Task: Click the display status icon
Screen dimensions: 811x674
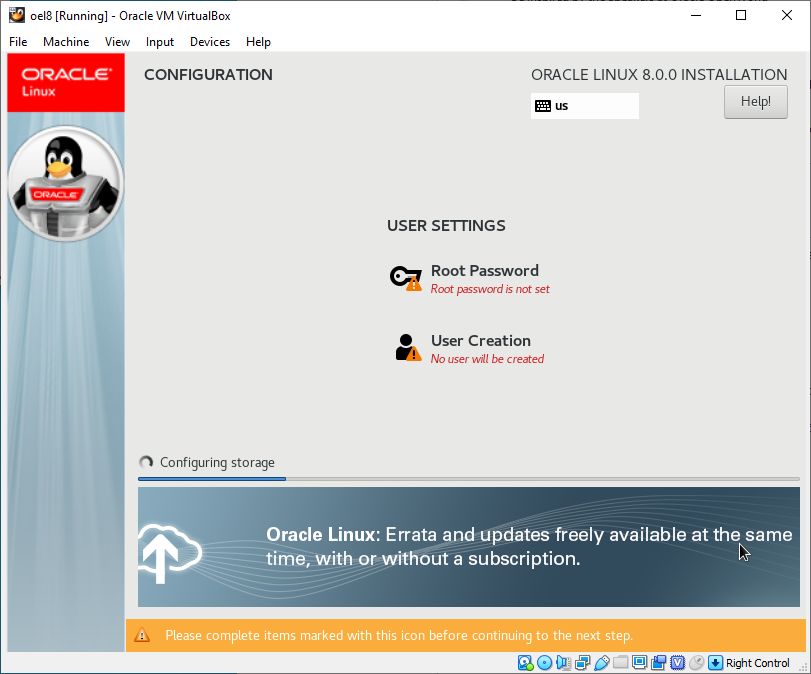Action: pos(640,662)
